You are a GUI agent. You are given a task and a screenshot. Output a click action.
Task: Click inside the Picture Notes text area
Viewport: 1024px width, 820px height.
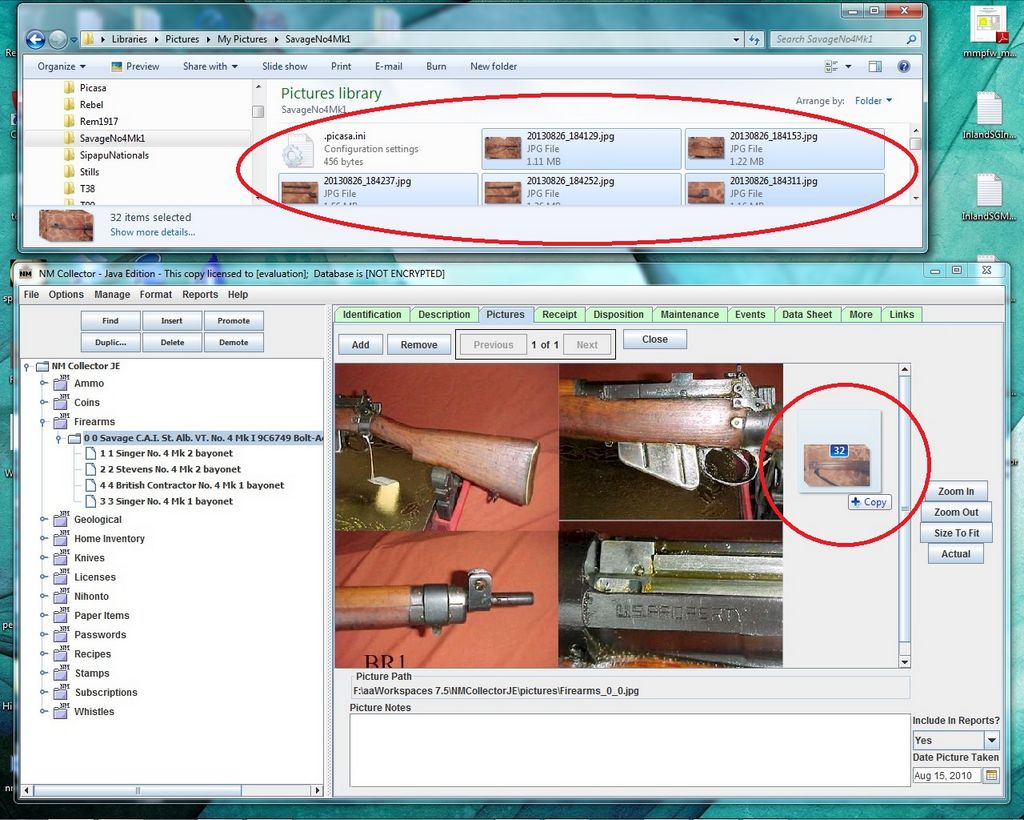click(627, 749)
